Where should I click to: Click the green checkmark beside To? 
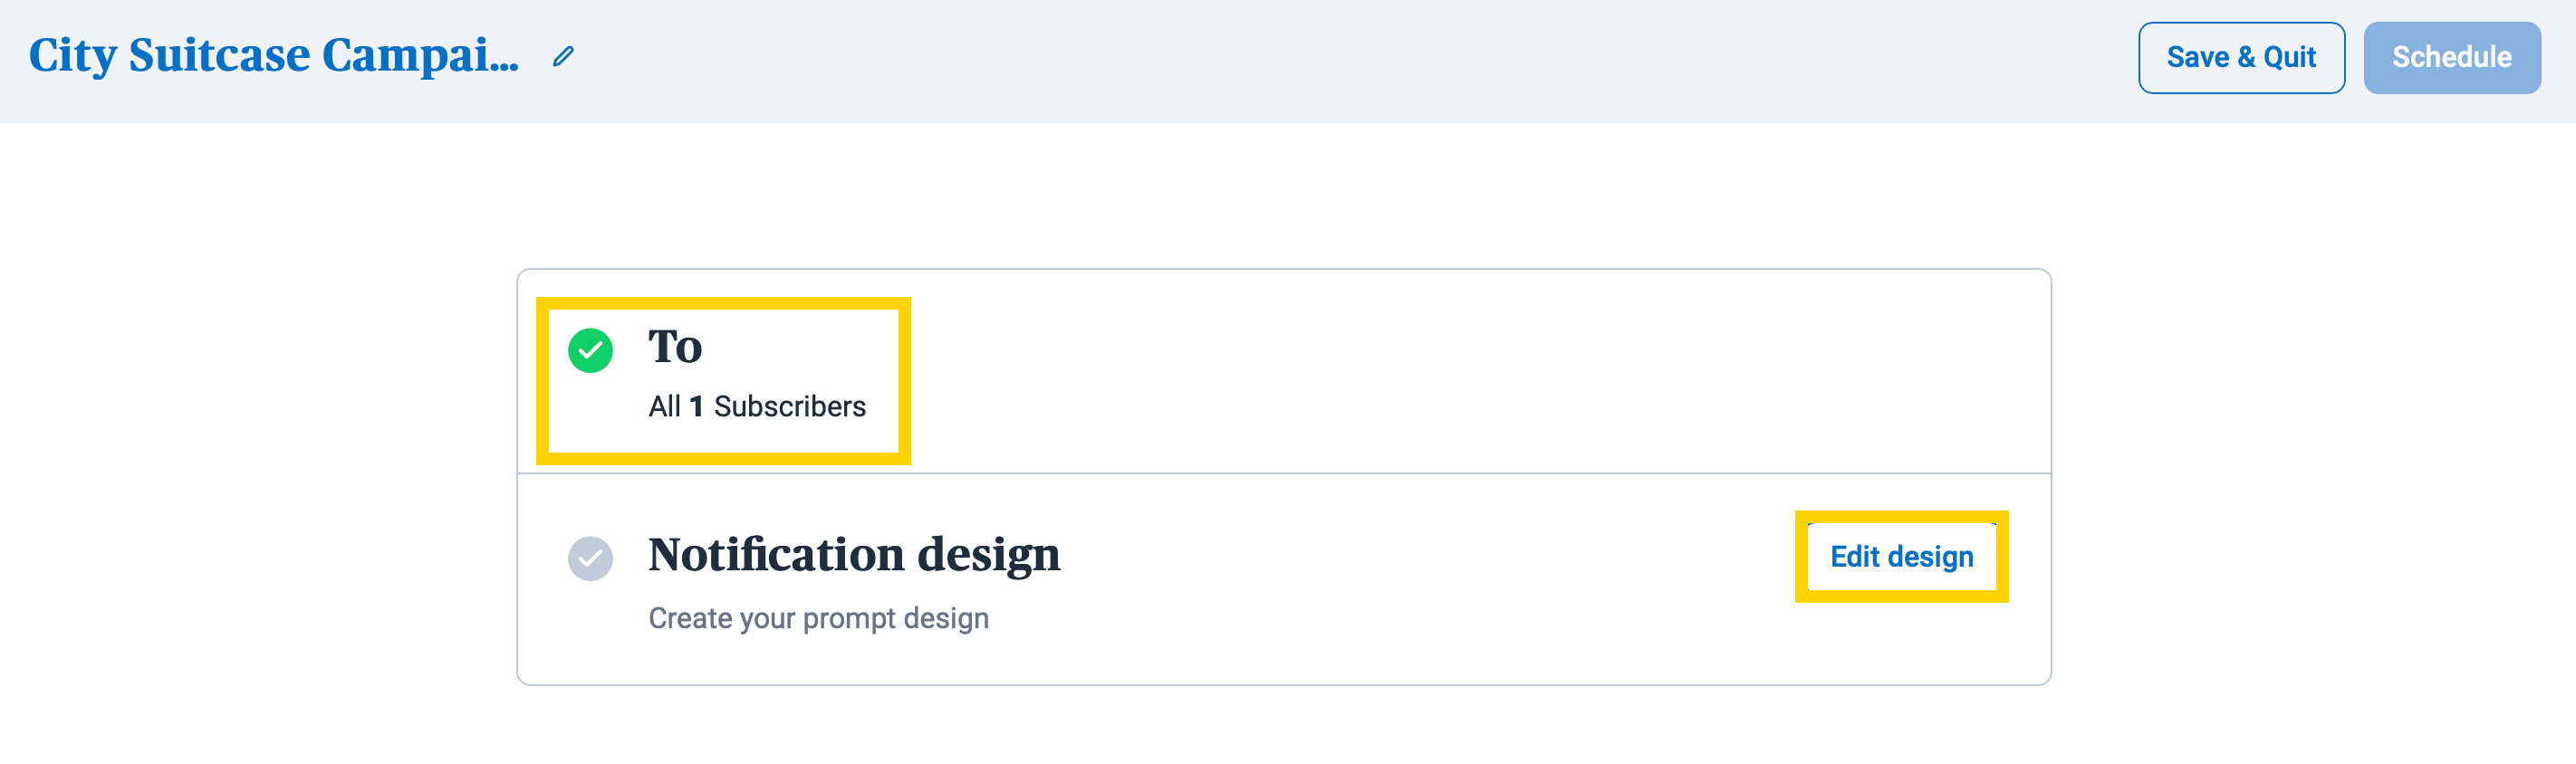590,350
